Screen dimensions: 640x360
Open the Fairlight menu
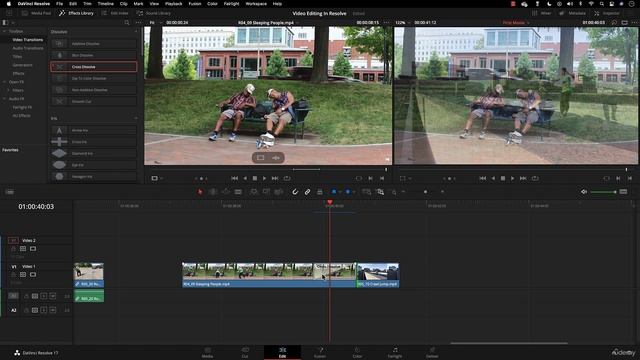[x=231, y=4]
